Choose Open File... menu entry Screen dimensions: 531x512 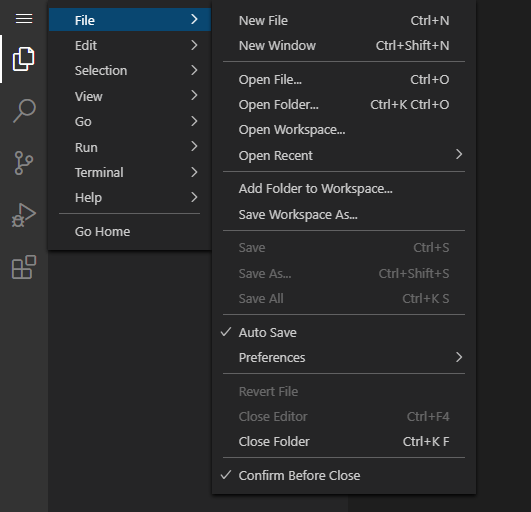[344, 80]
